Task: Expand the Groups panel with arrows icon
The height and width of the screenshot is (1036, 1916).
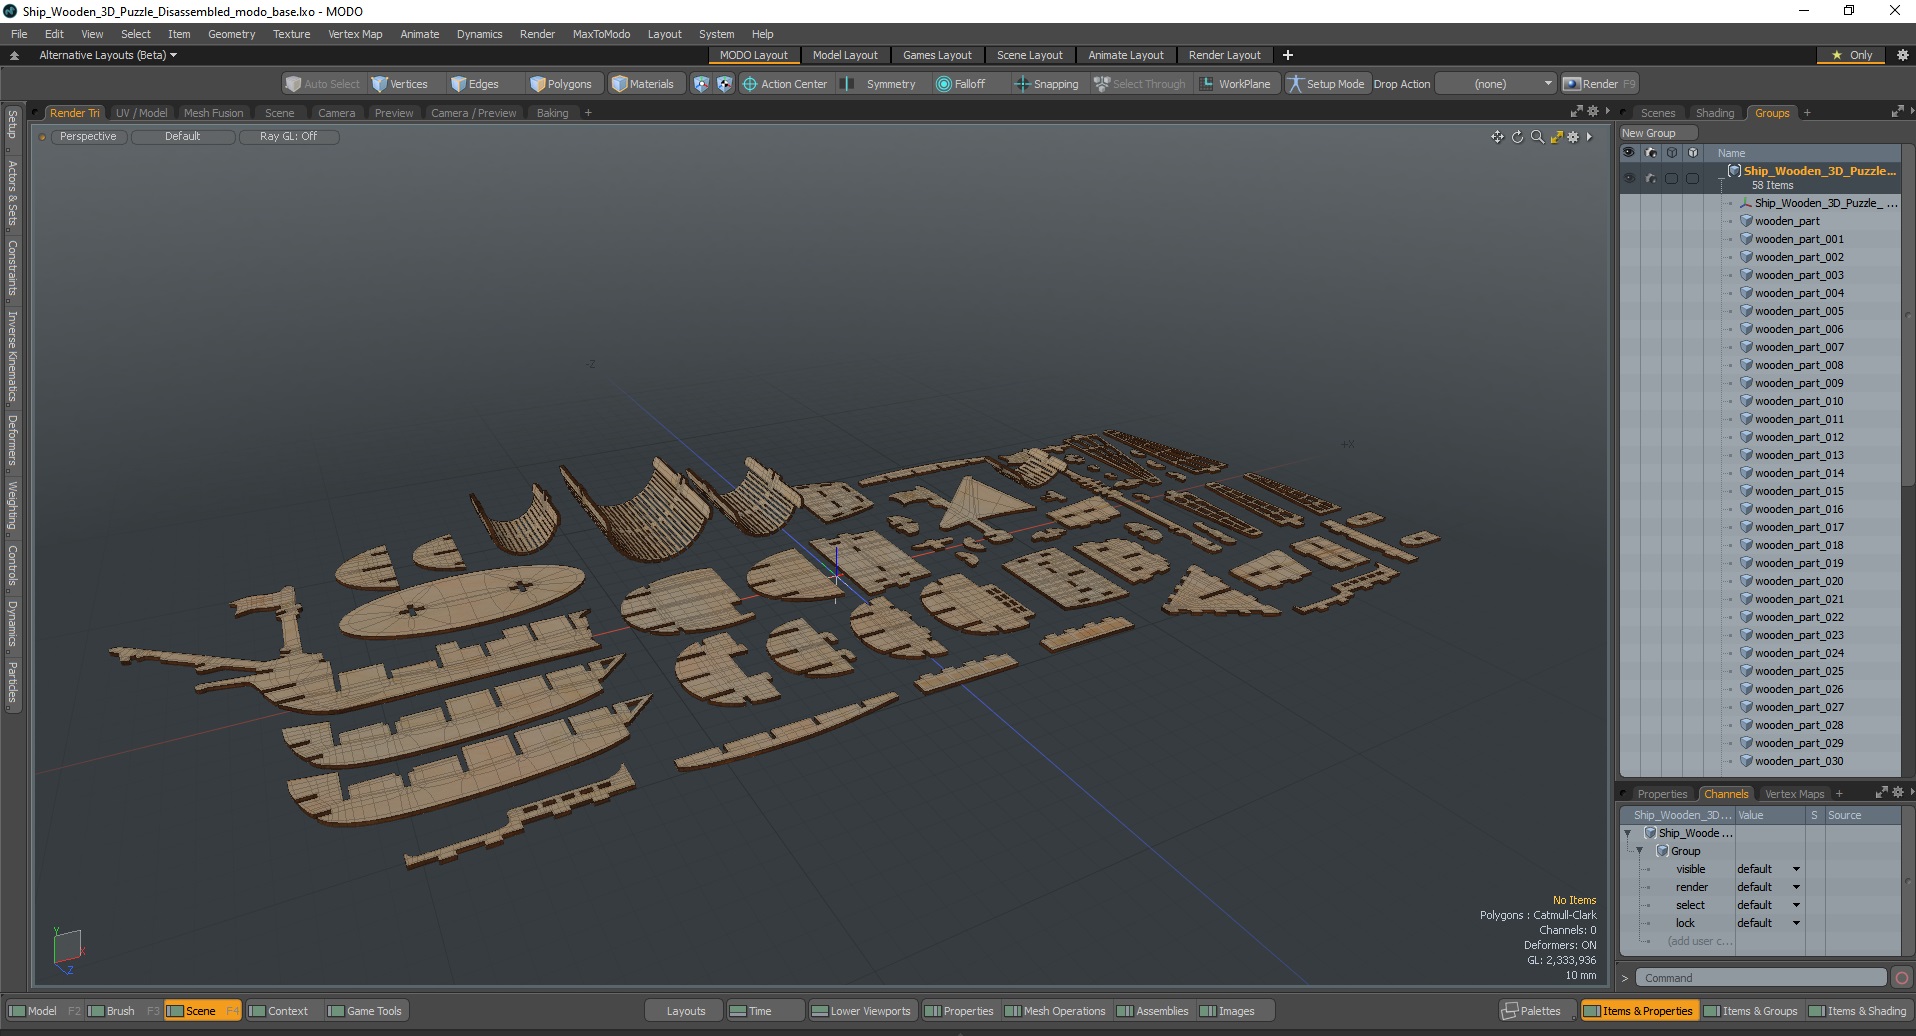Action: coord(1897,111)
